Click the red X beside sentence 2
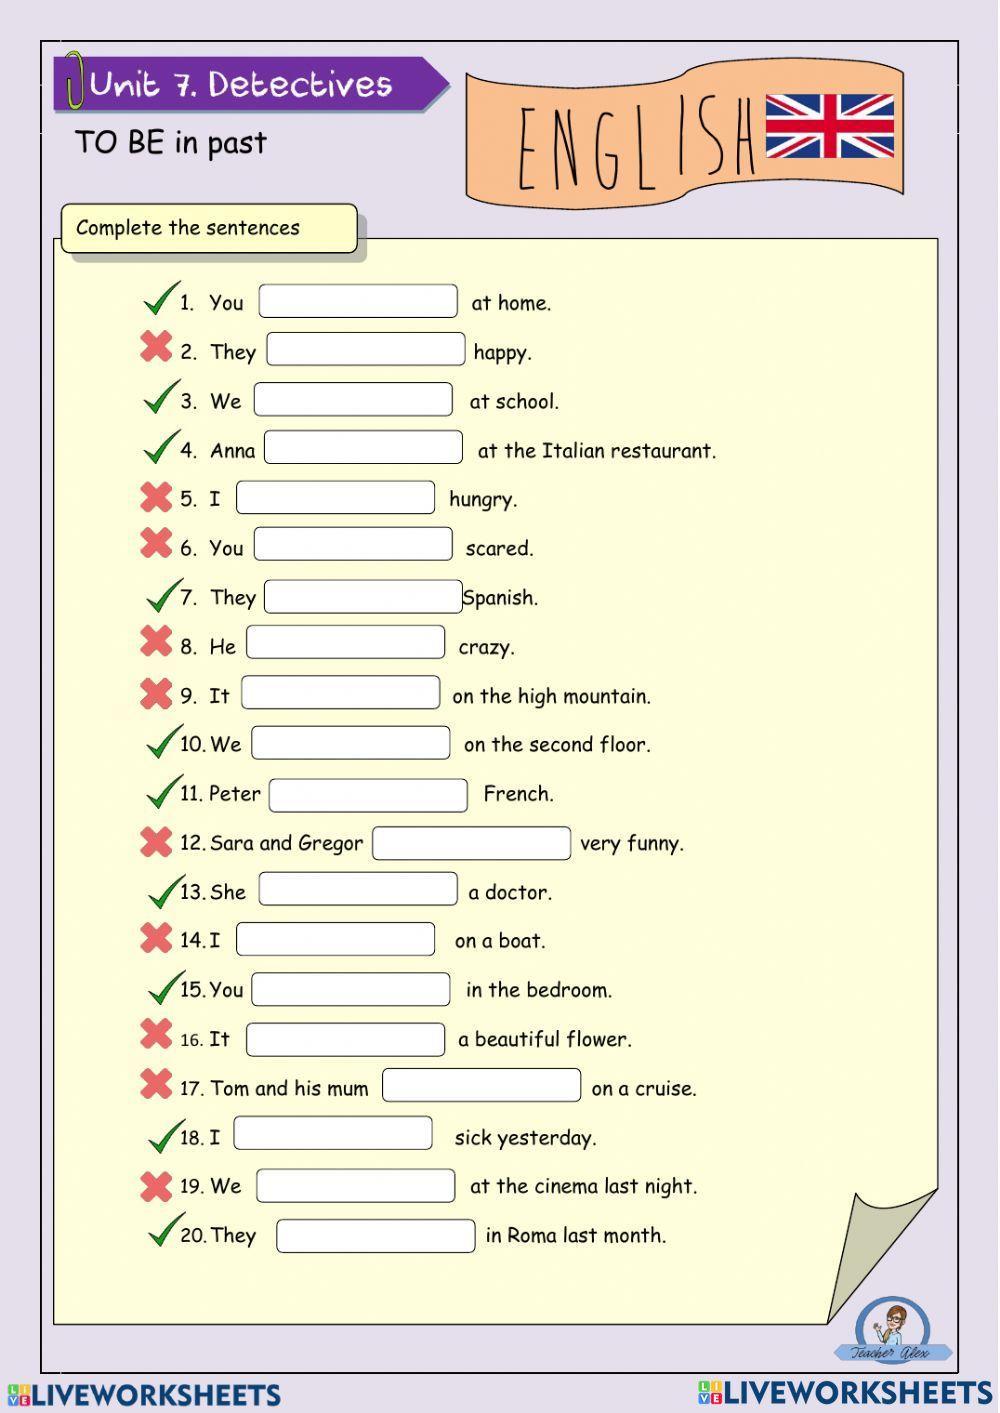This screenshot has height=1413, width=1000. [x=156, y=347]
